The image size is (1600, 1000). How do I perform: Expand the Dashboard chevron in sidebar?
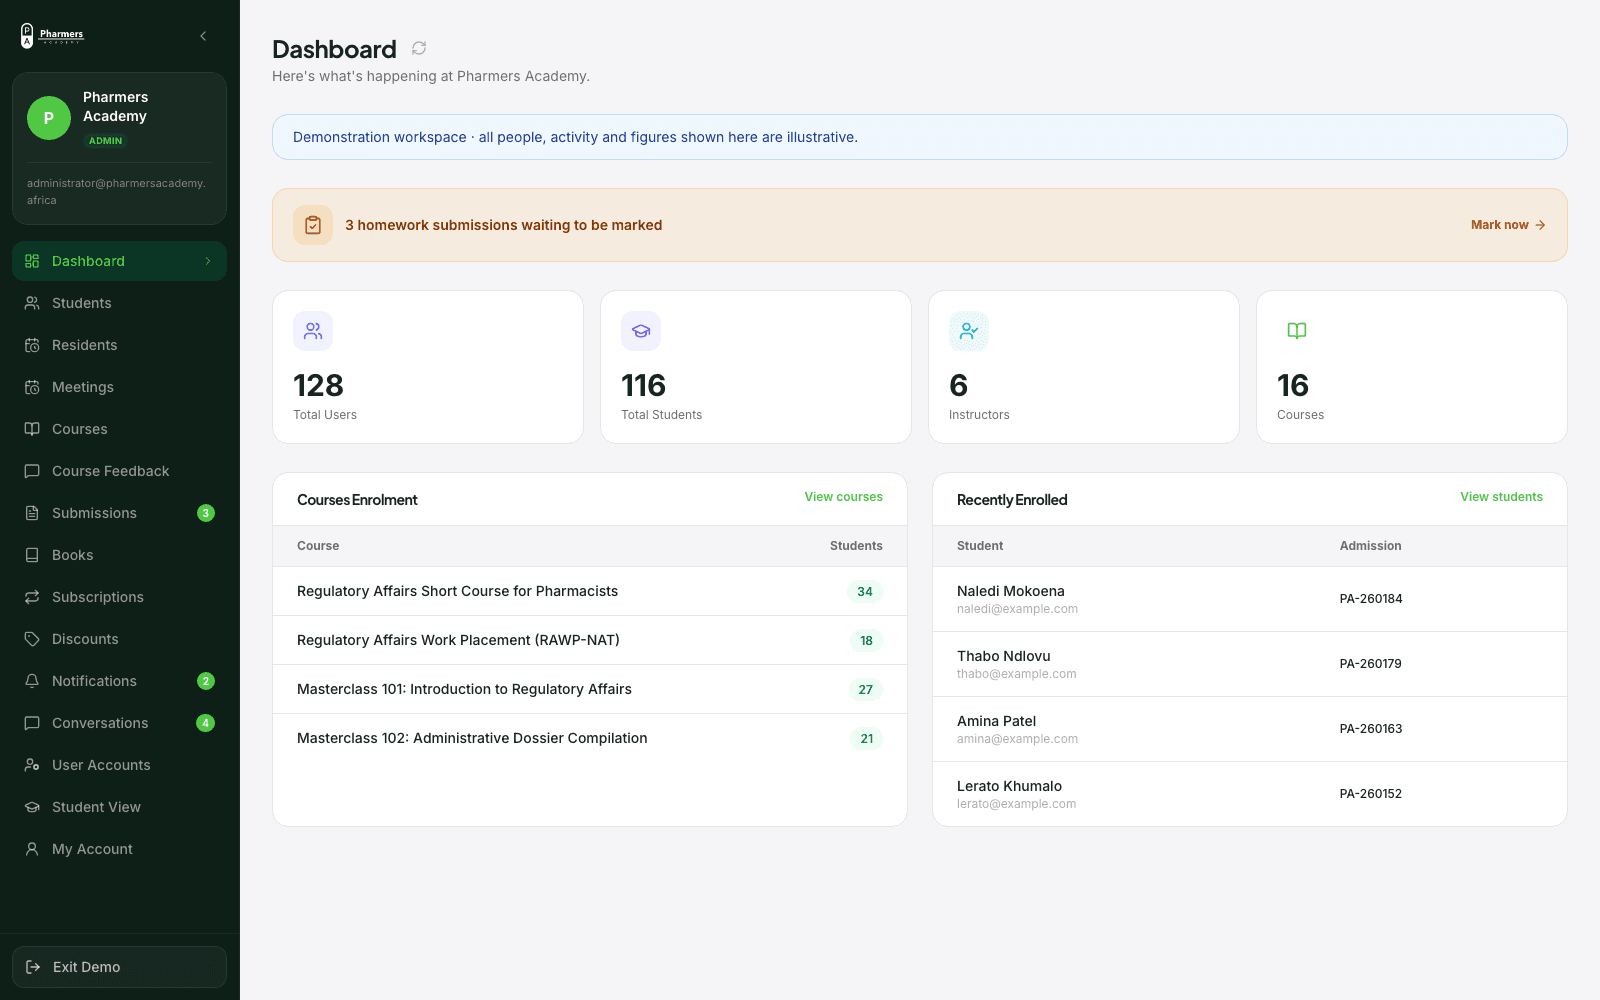(x=208, y=261)
